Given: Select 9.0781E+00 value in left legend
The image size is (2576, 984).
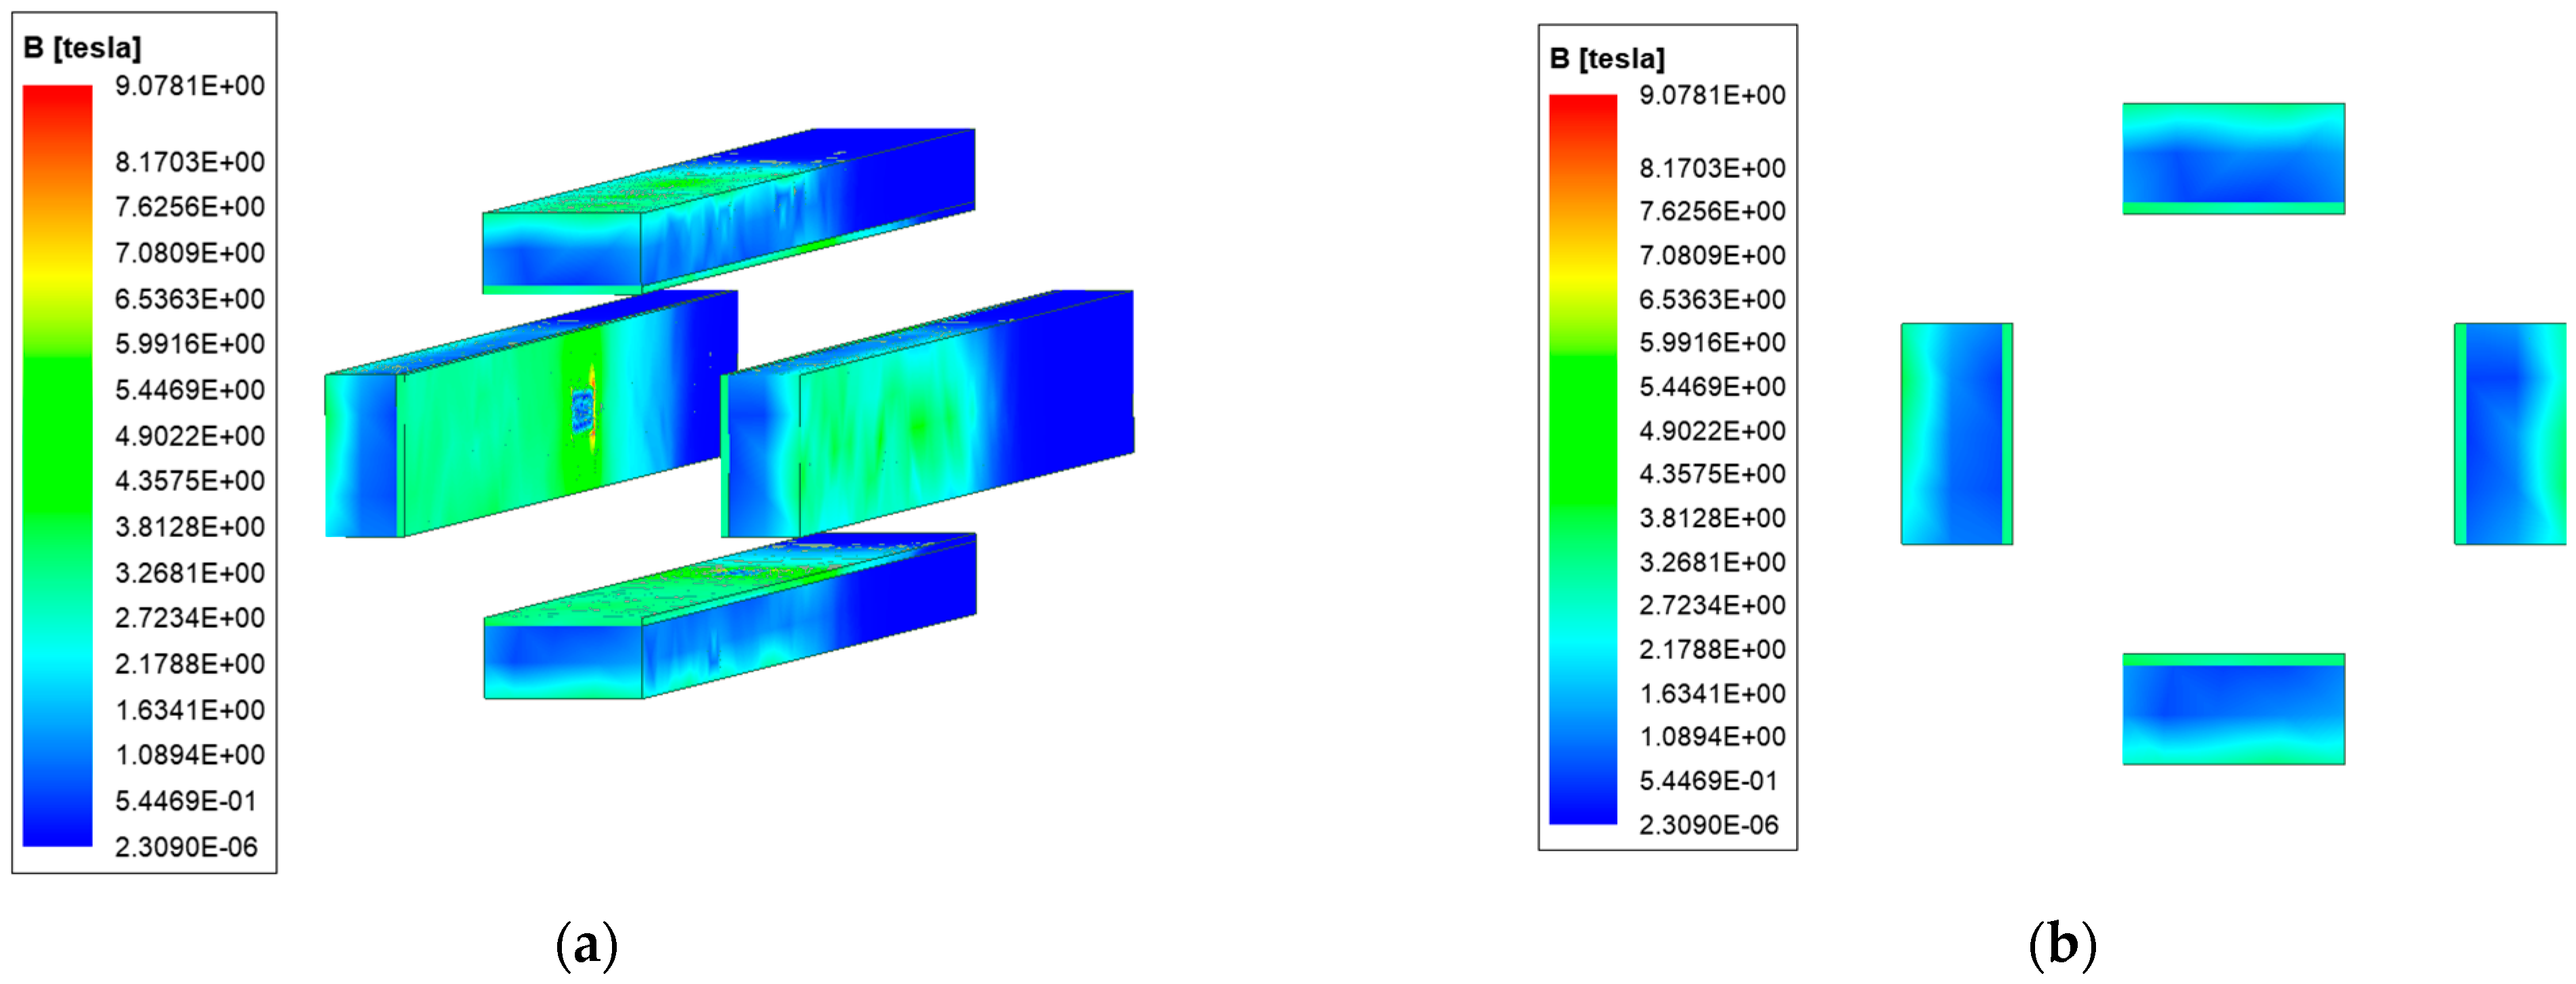Looking at the screenshot, I should pos(190,86).
